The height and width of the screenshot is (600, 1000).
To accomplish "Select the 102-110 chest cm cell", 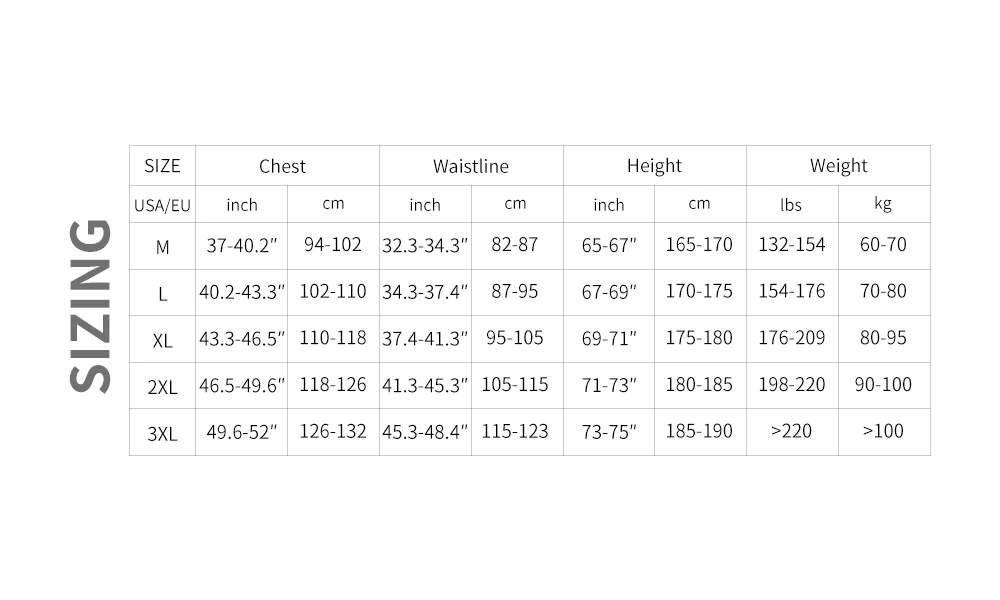I will pyautogui.click(x=333, y=291).
